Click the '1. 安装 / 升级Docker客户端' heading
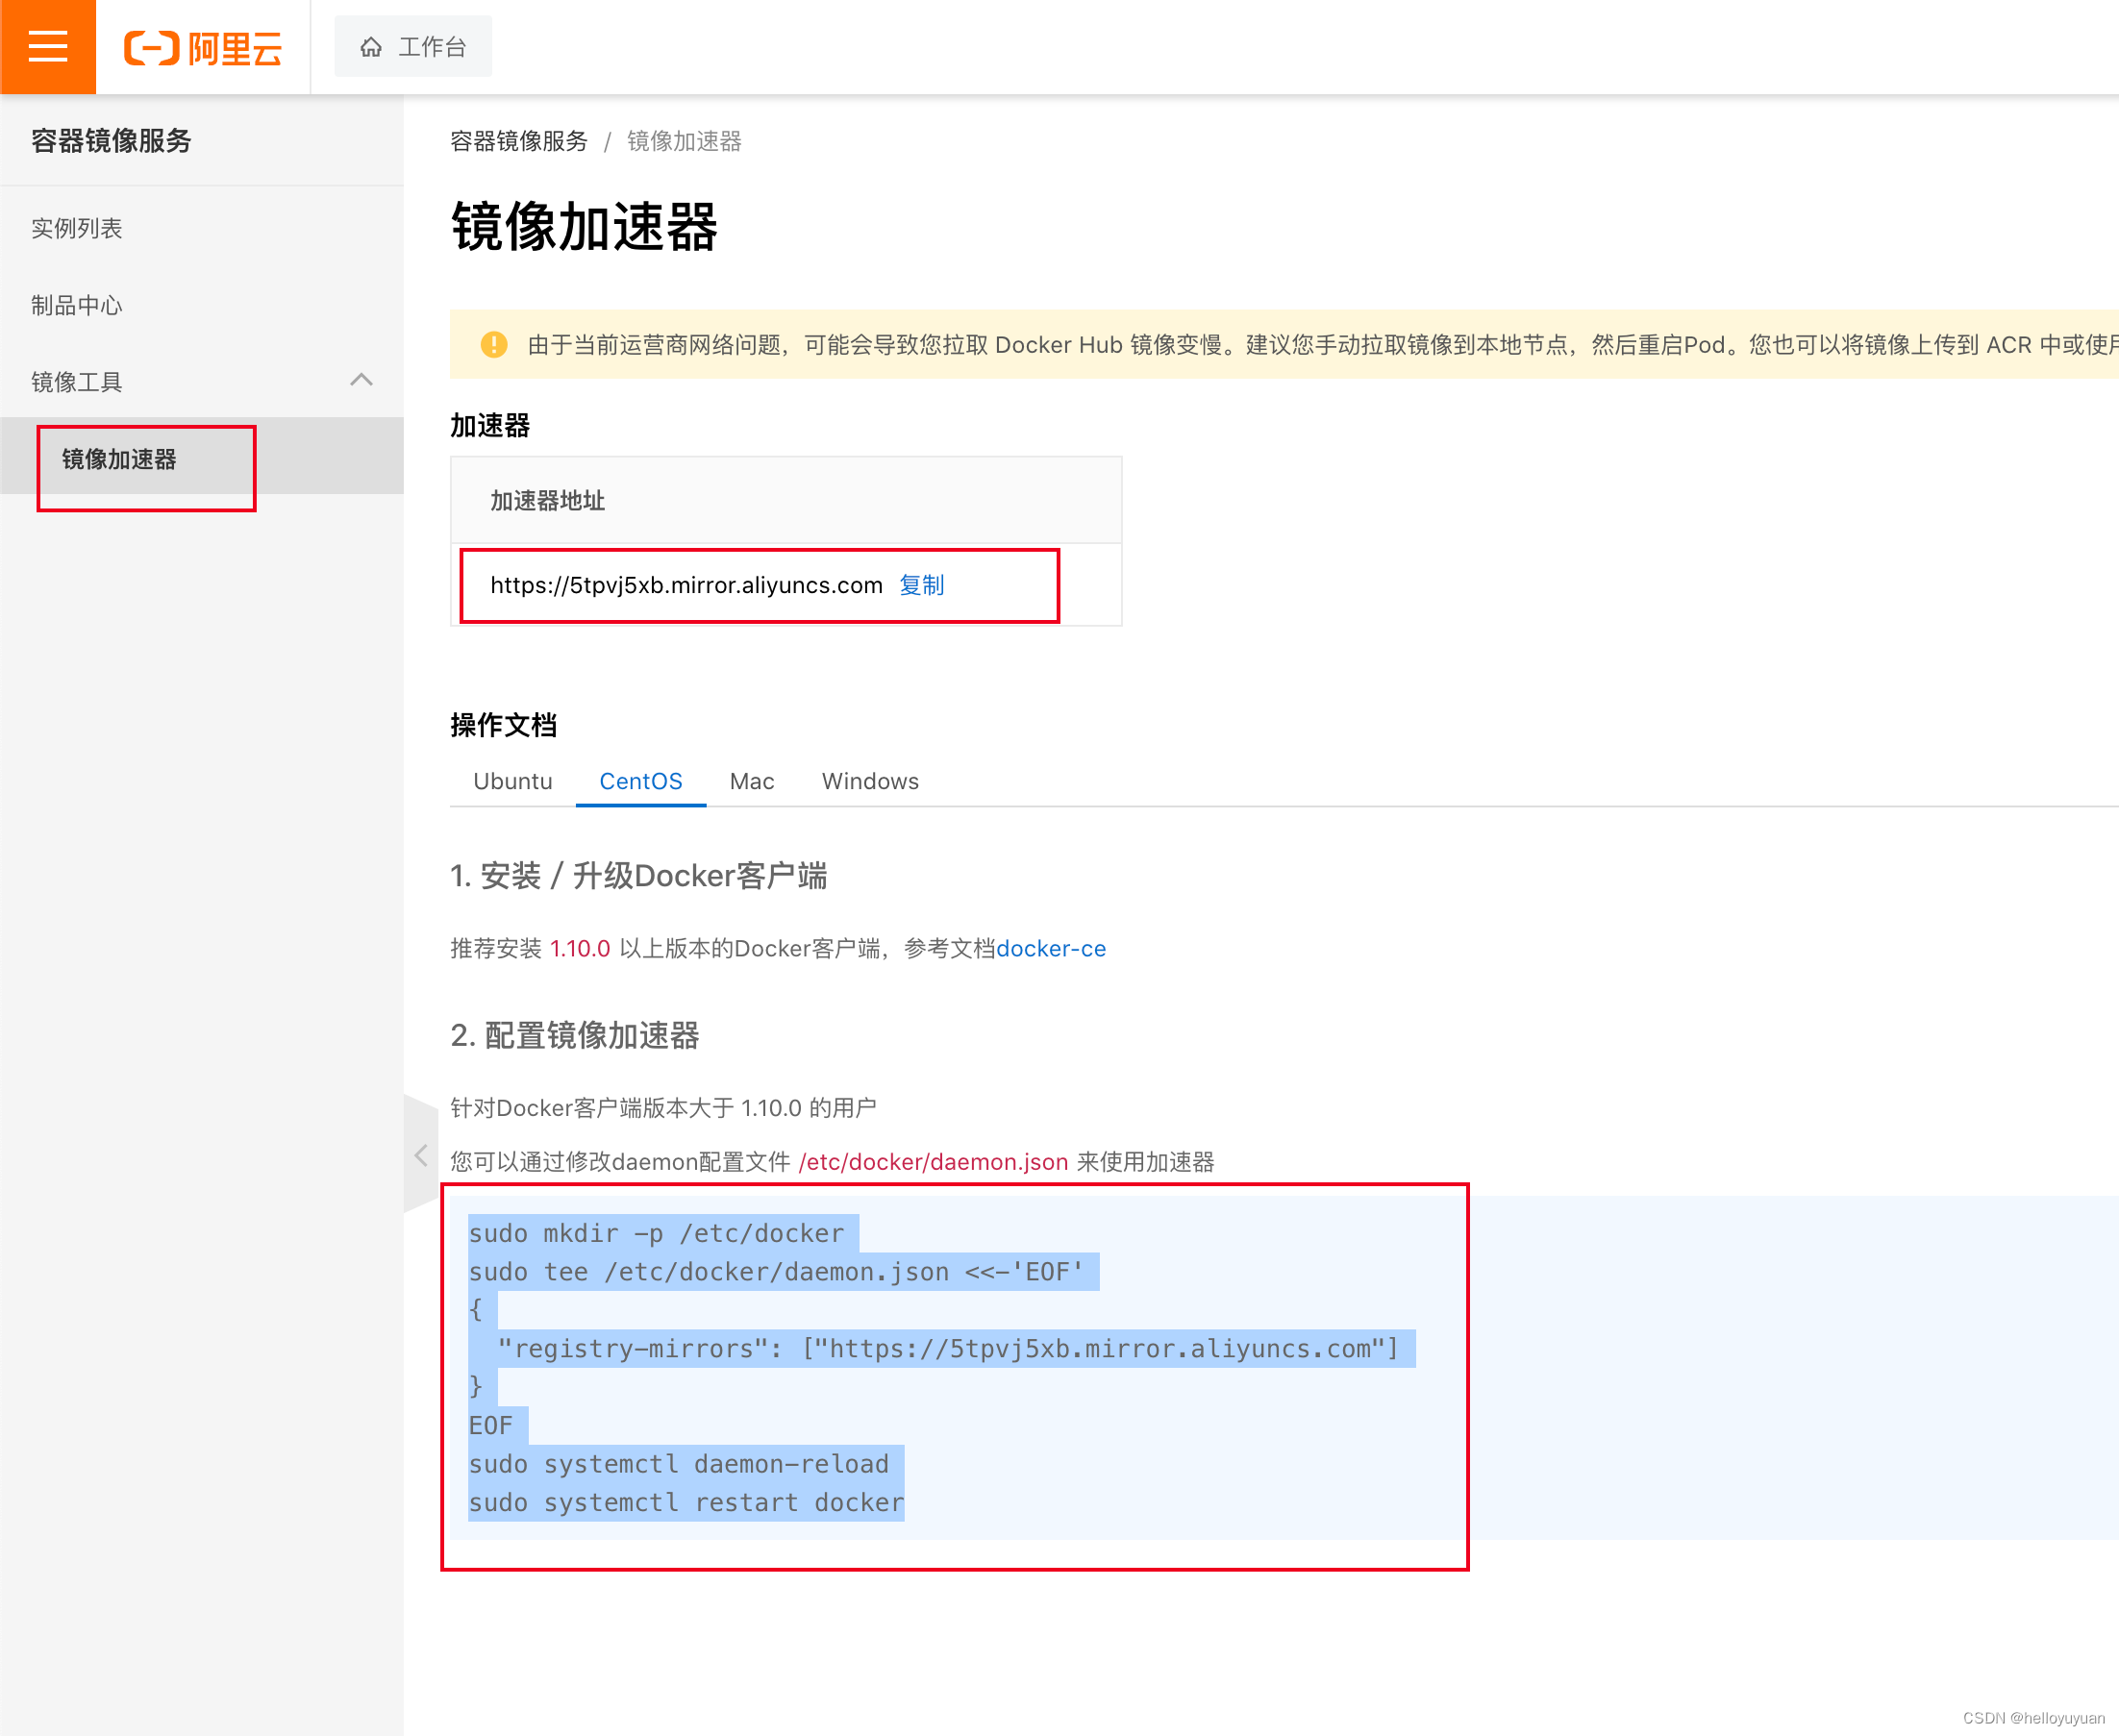This screenshot has height=1736, width=2119. [639, 876]
